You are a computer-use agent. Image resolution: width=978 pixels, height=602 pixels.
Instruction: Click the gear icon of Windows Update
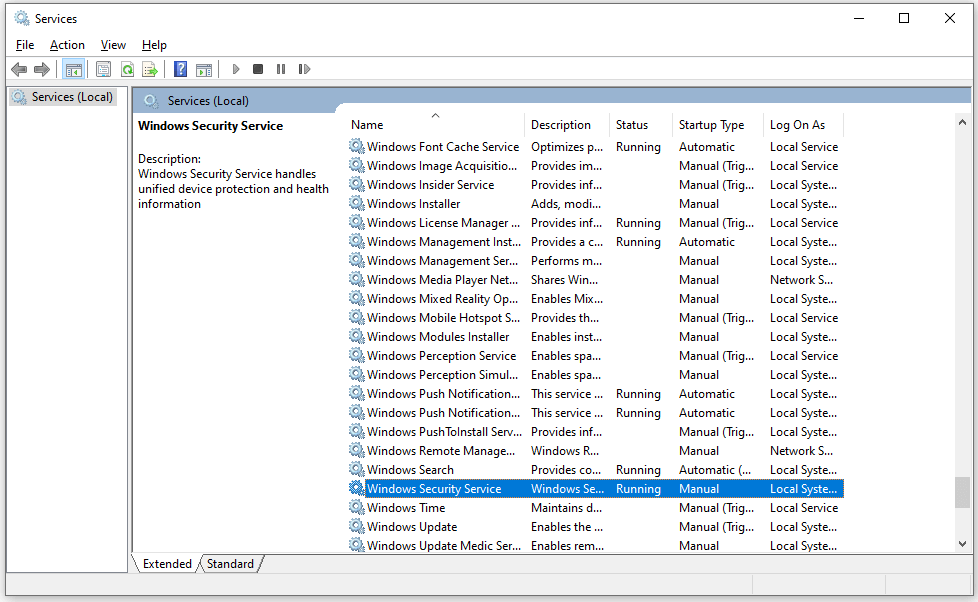[357, 527]
